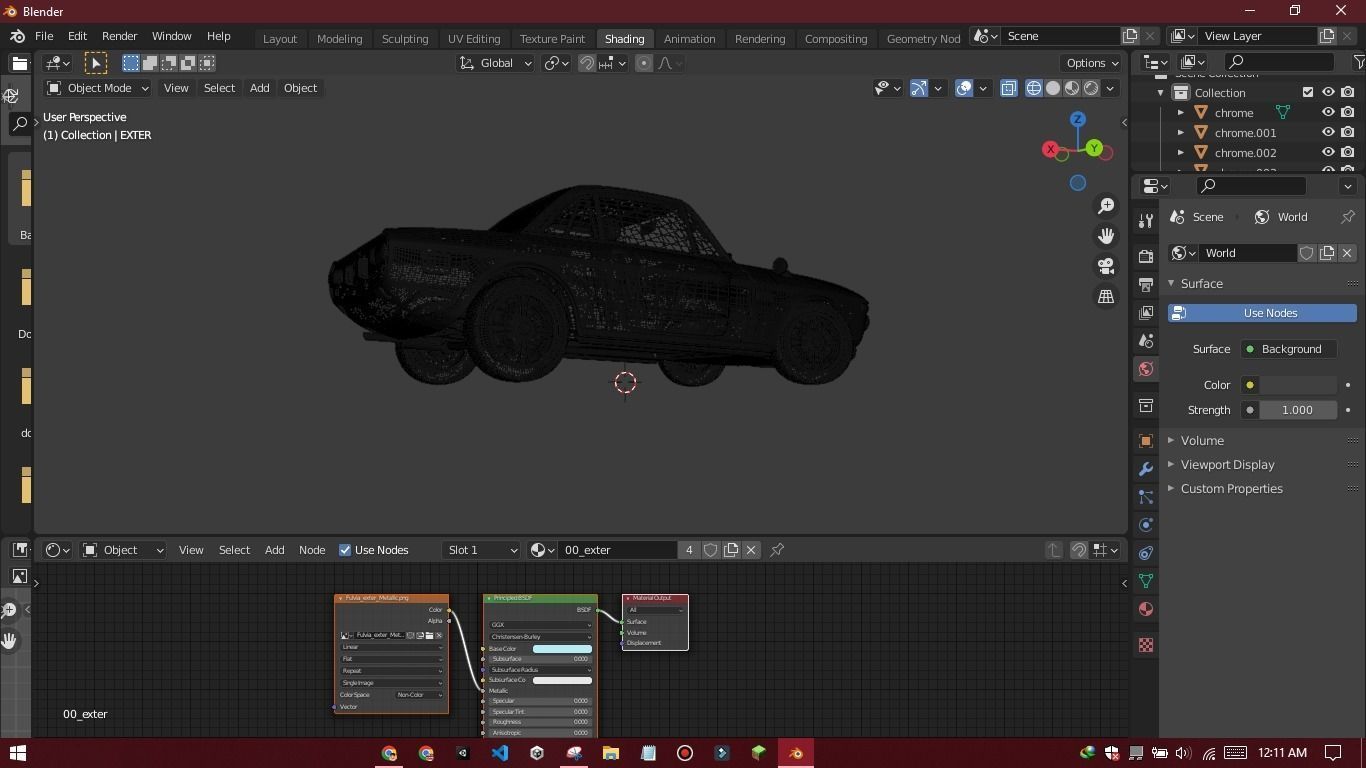Toggle proportional editing
1366x768 pixels.
point(644,63)
